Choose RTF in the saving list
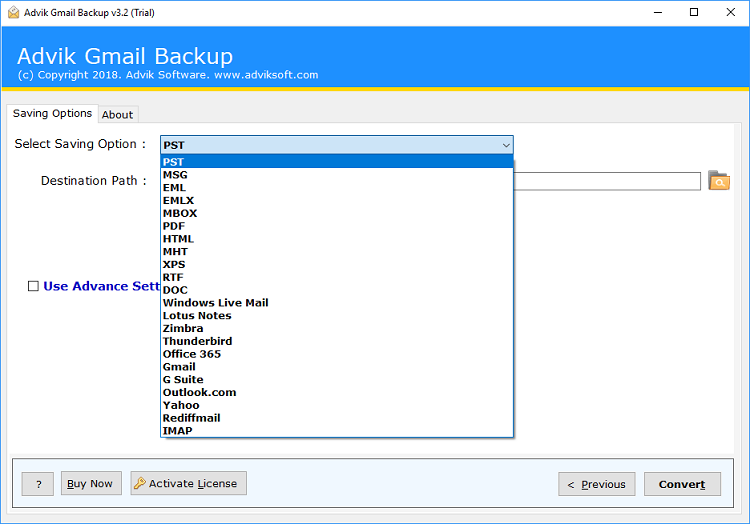This screenshot has height=524, width=750. tap(337, 277)
